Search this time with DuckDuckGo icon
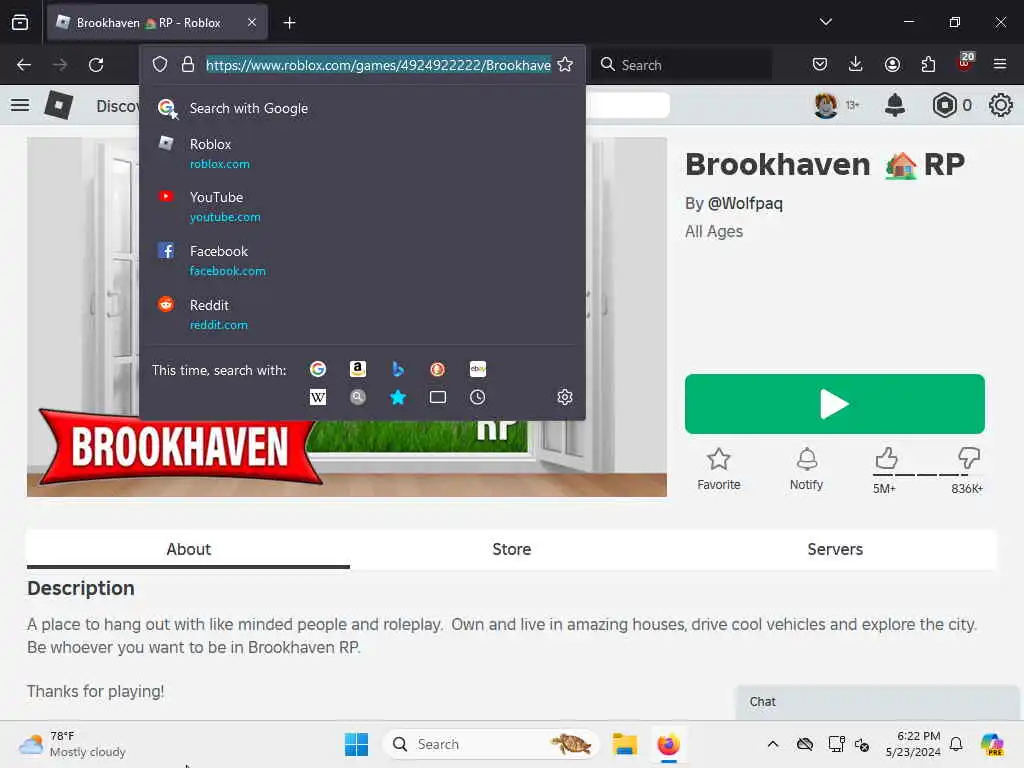Image resolution: width=1024 pixels, height=768 pixels. 438,369
